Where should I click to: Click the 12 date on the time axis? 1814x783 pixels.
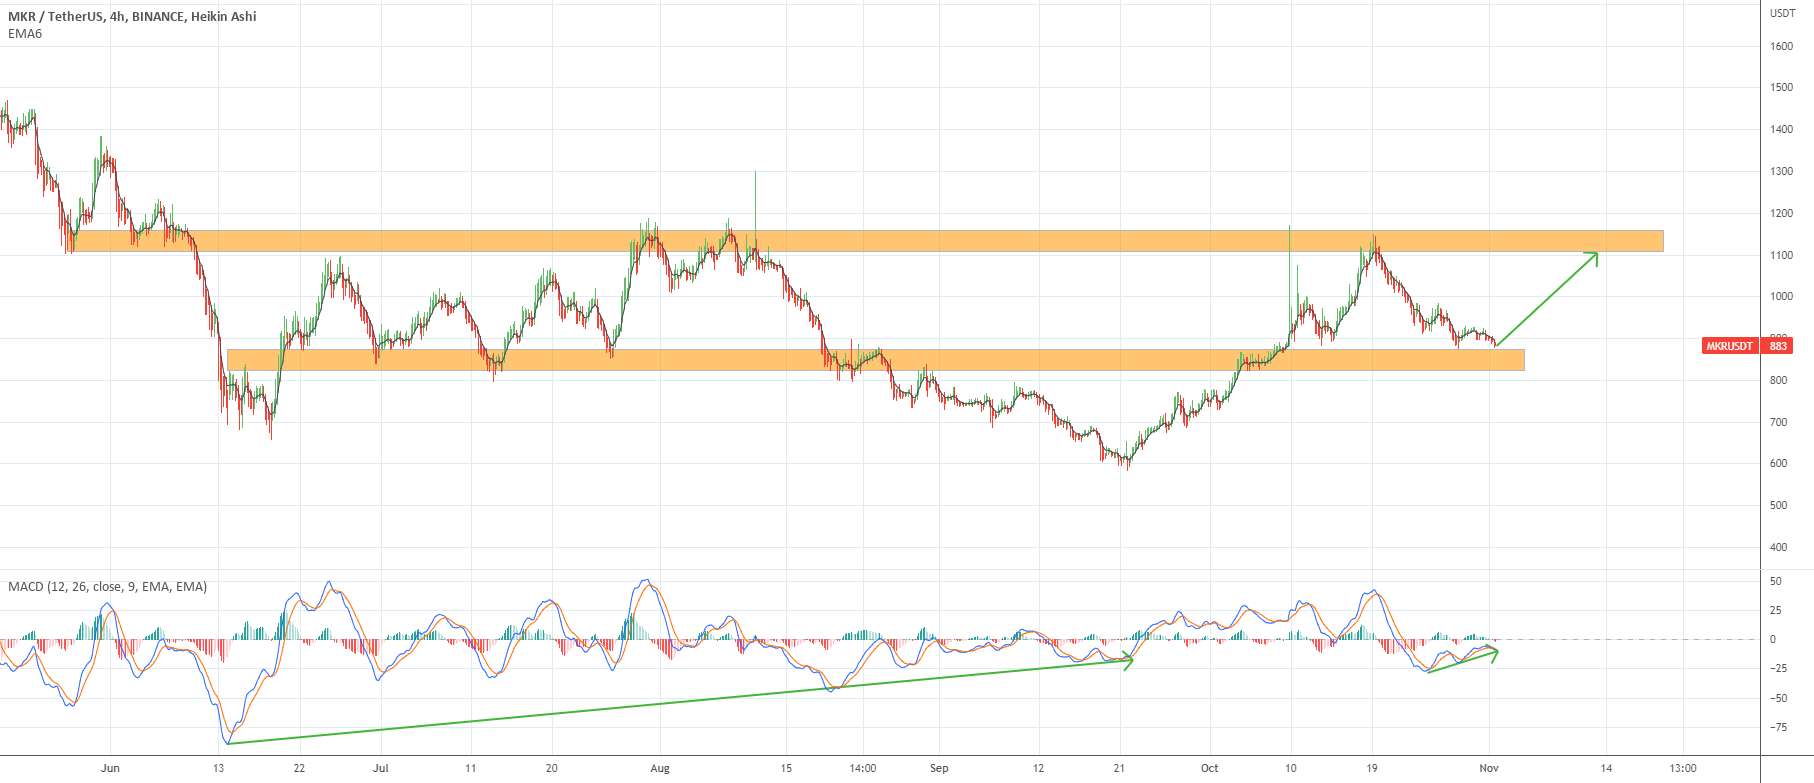[x=1040, y=768]
